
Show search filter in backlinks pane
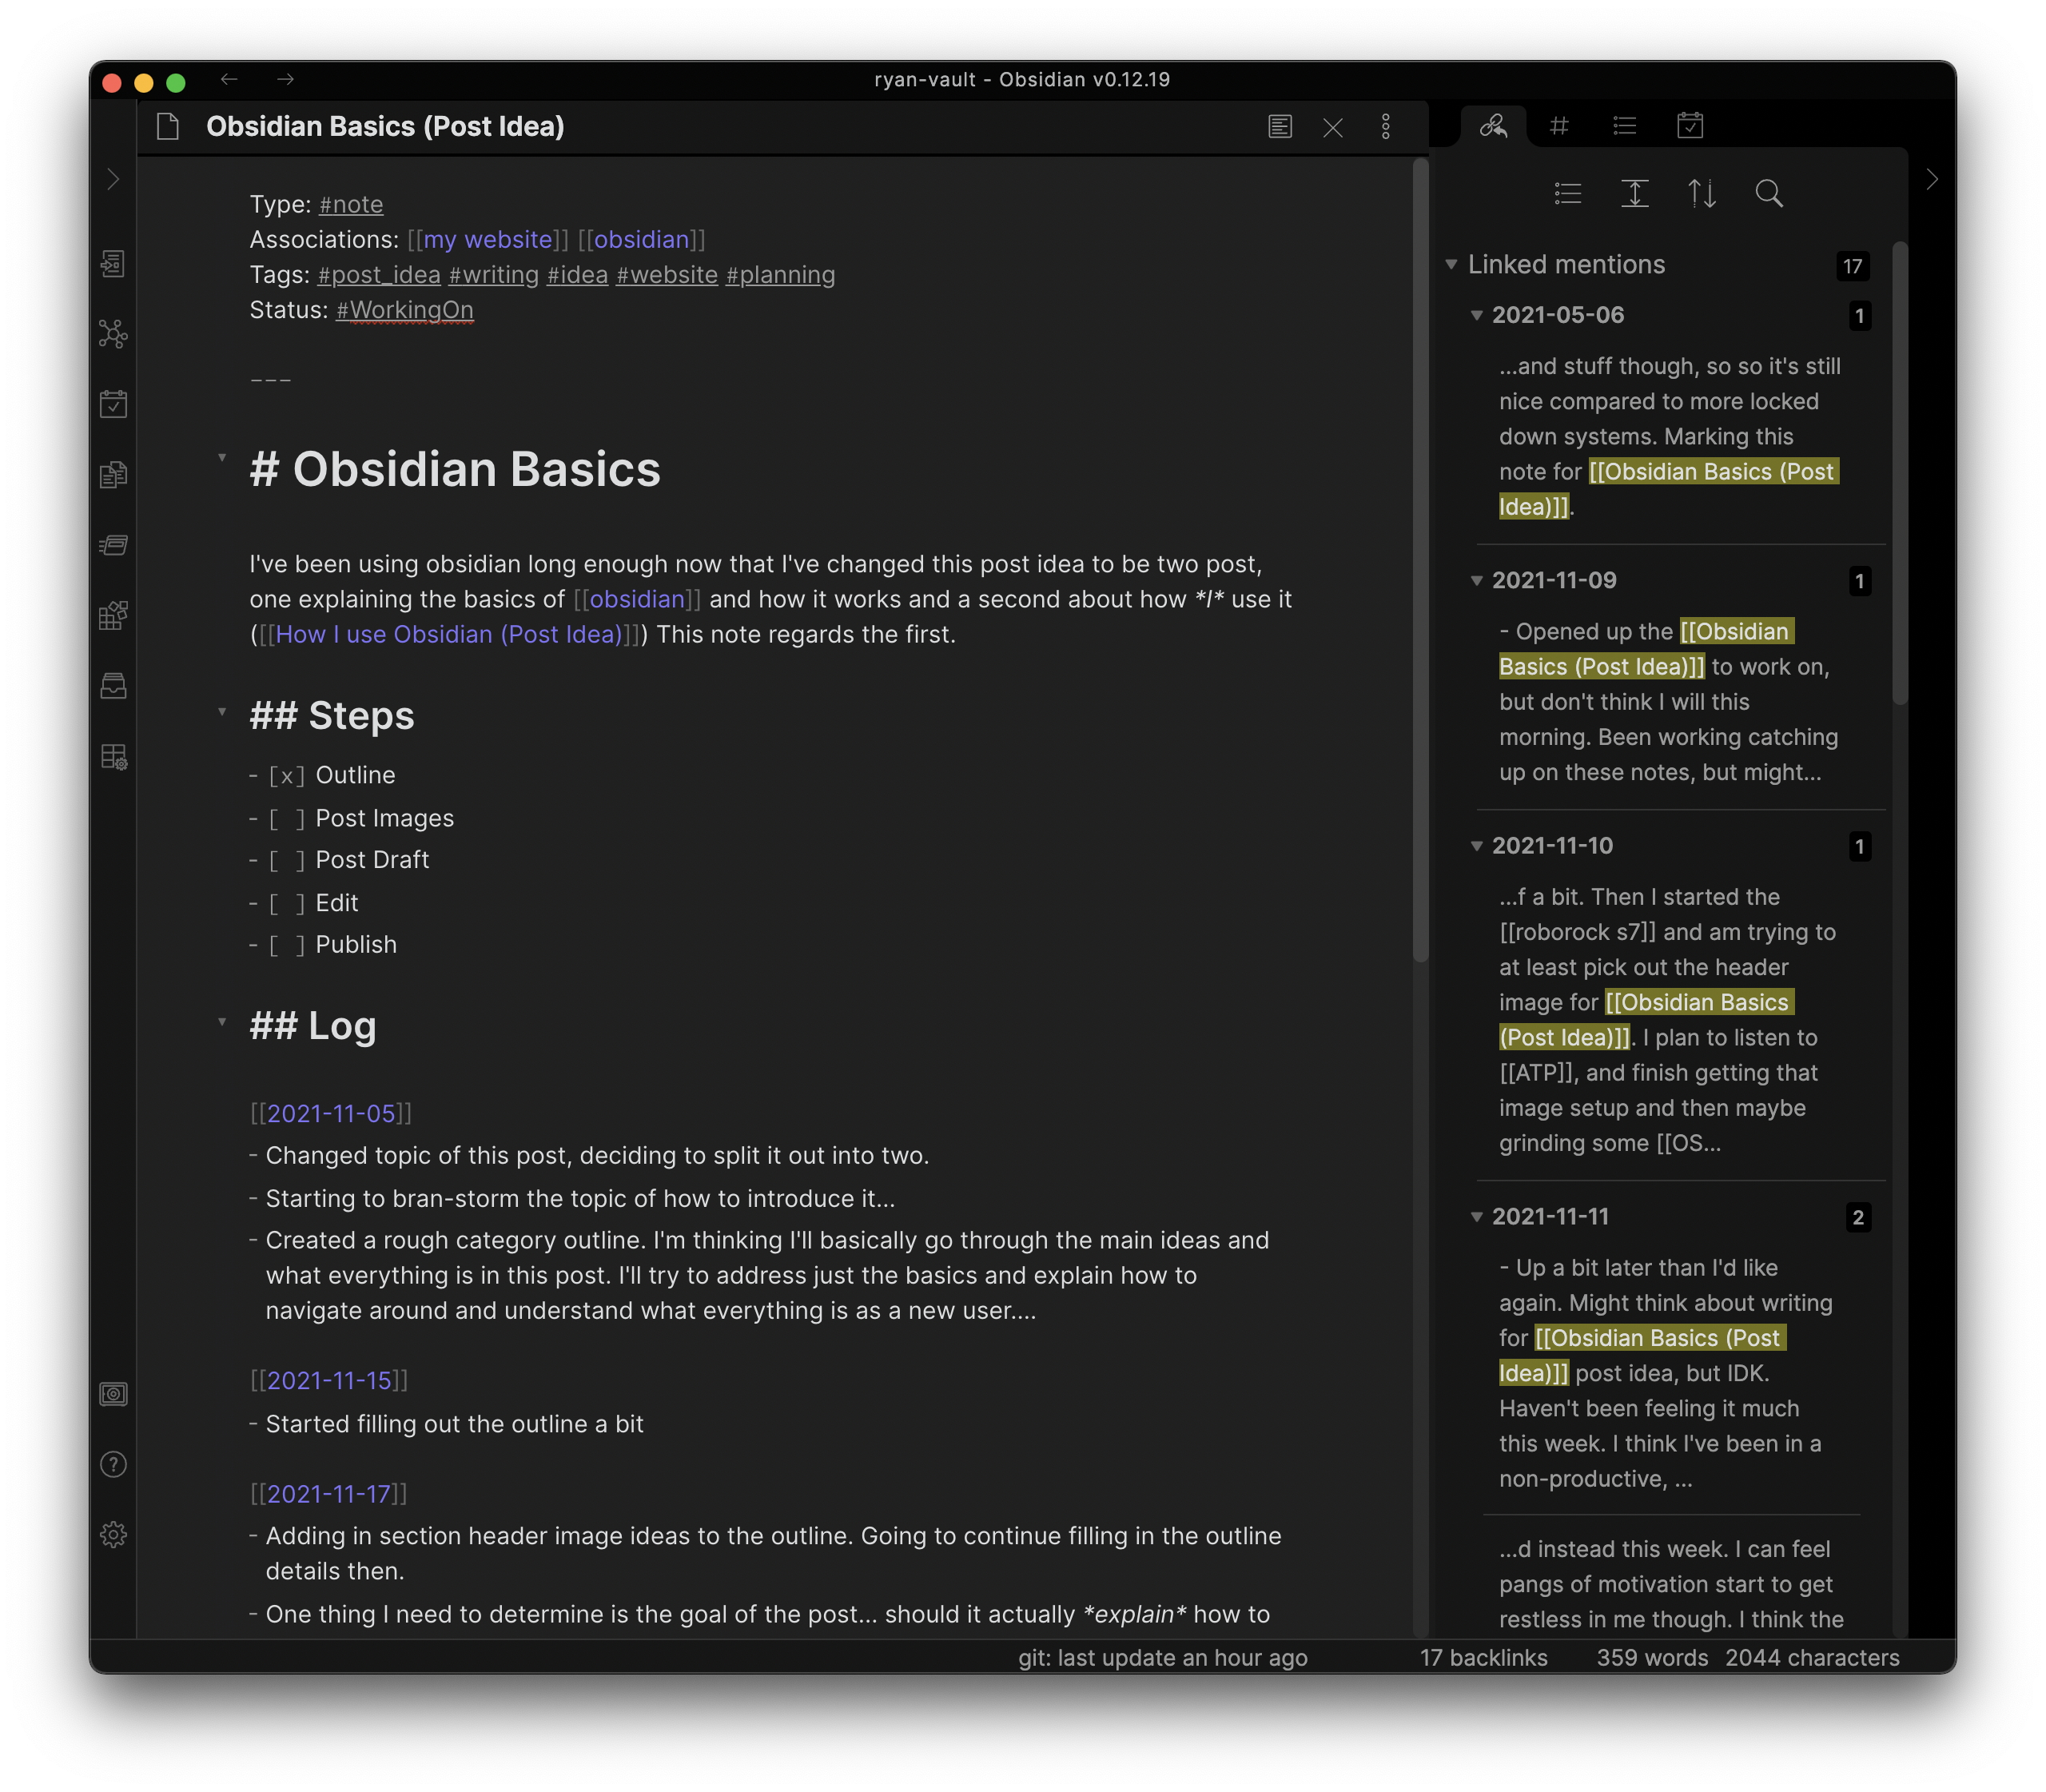(1768, 193)
